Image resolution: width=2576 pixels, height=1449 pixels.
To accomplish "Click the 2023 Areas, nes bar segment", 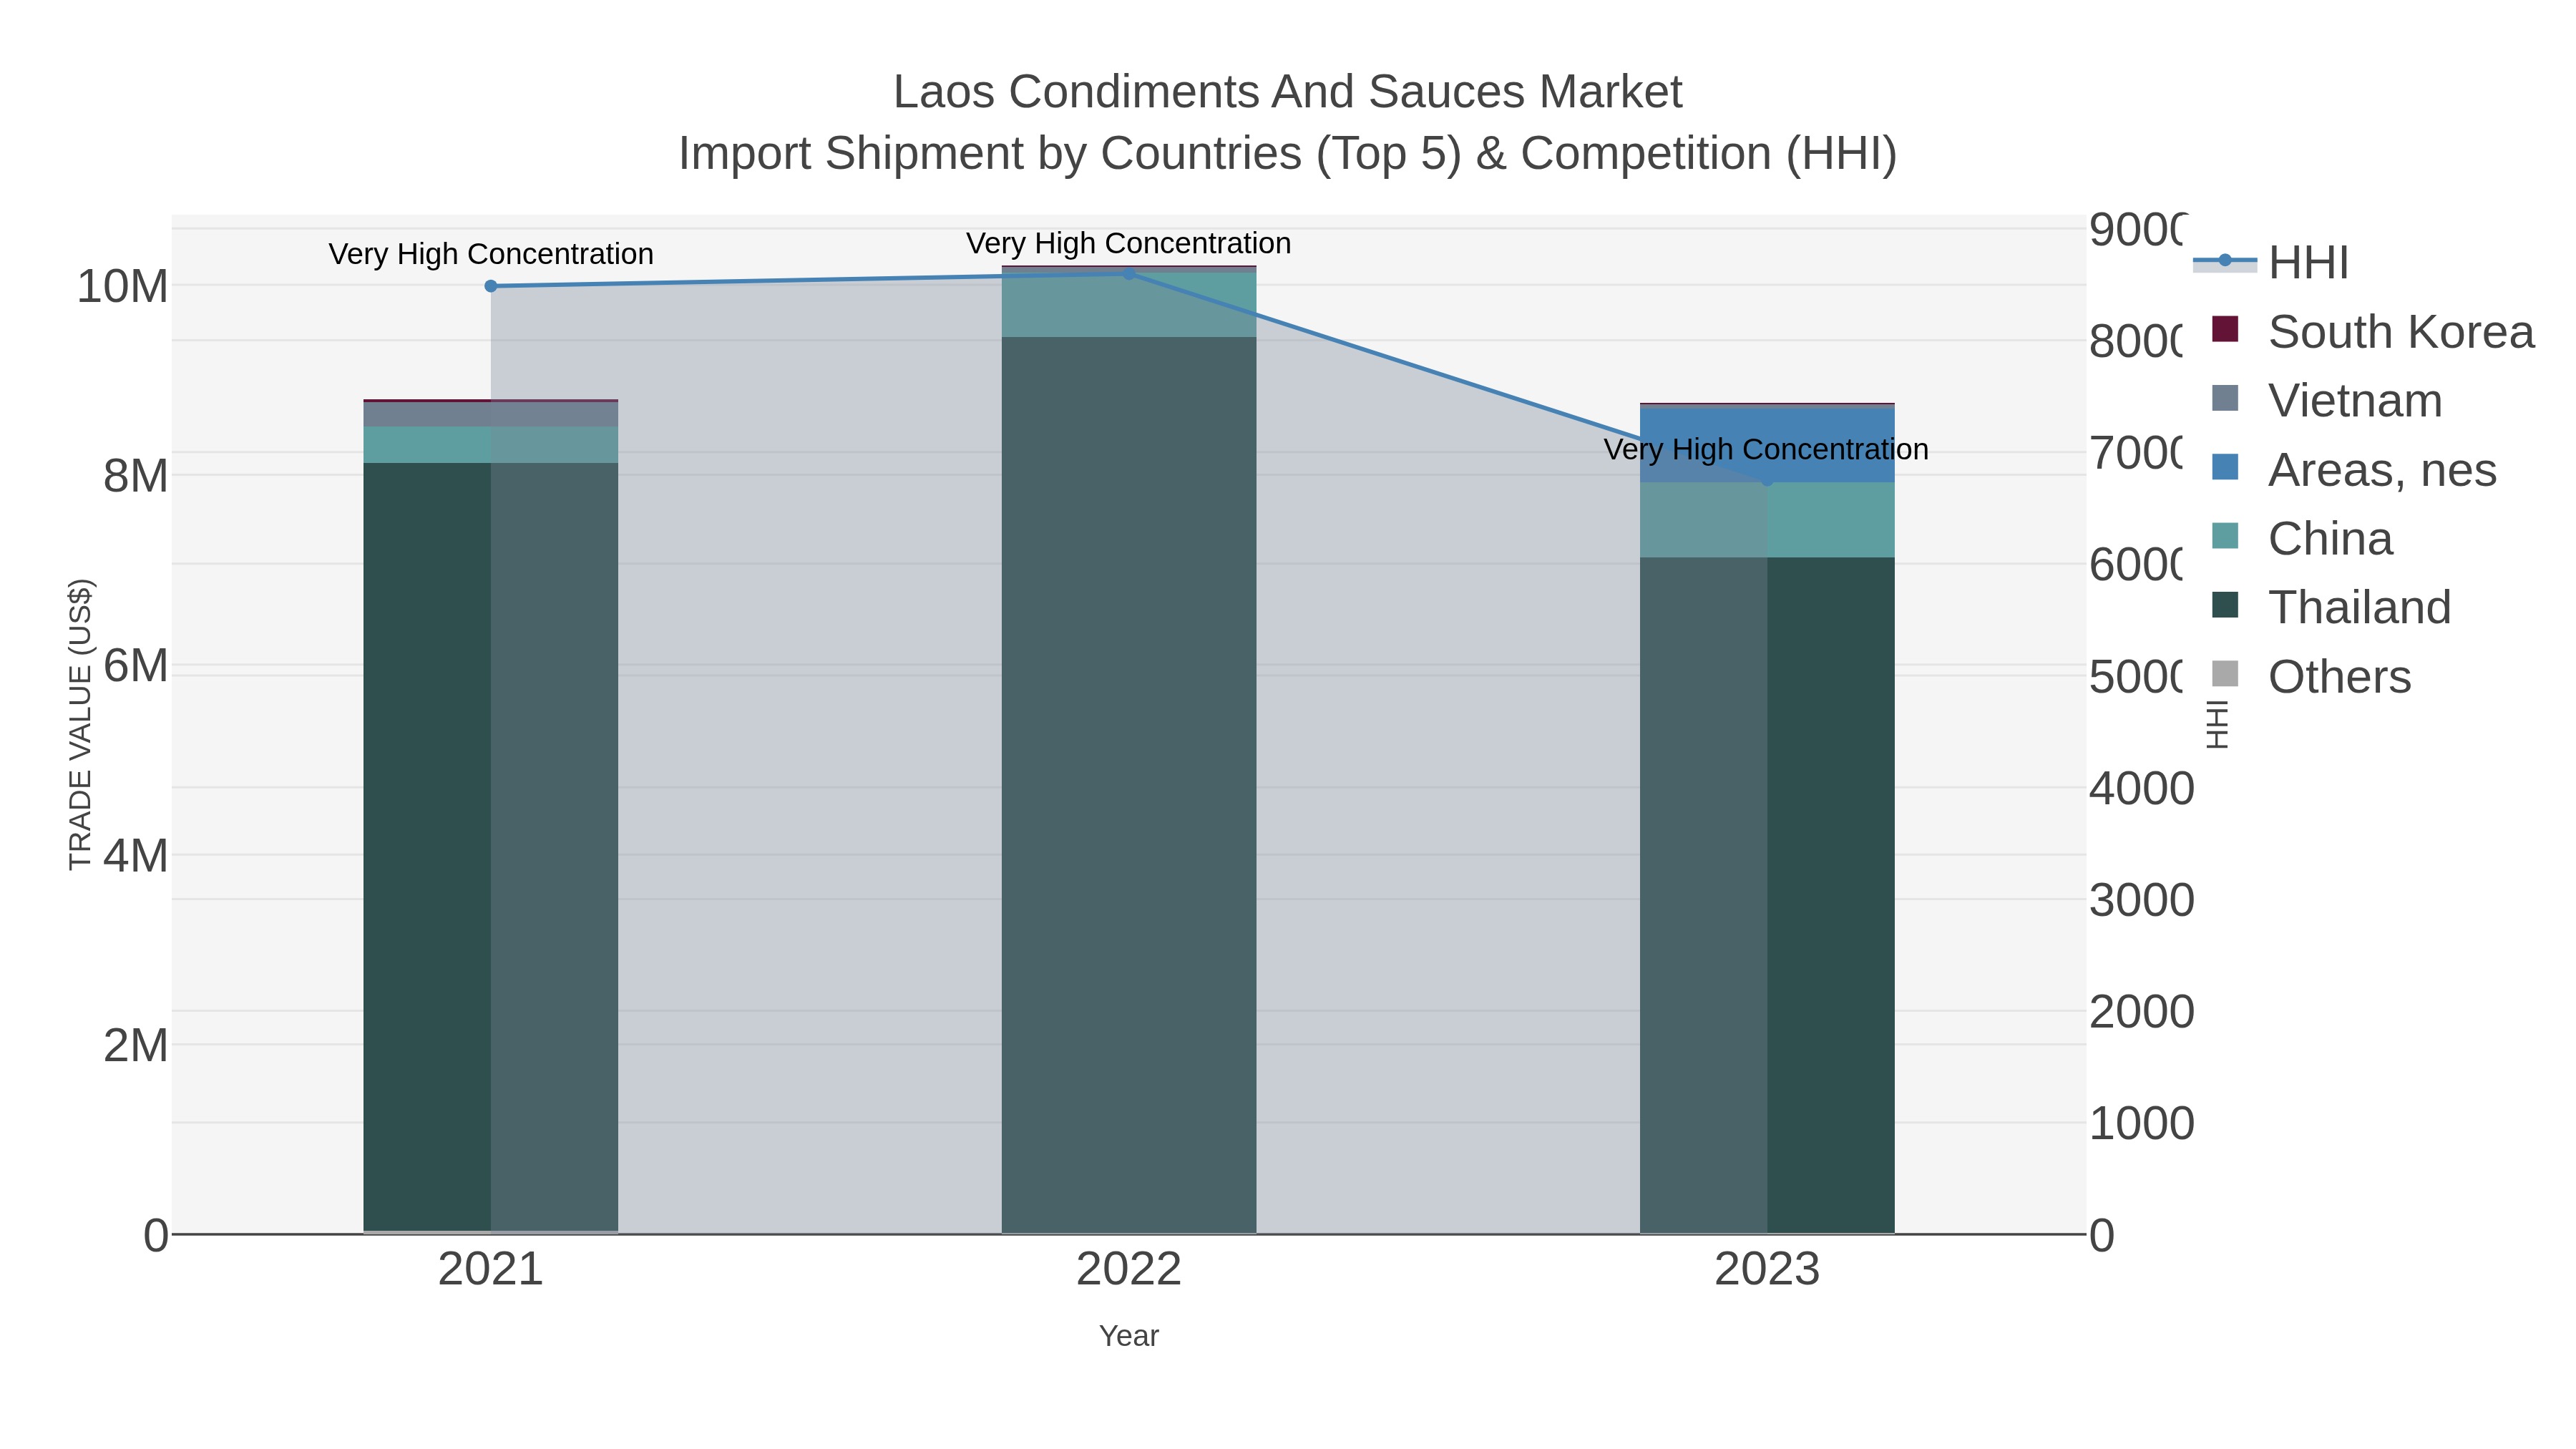I will coord(1767,445).
